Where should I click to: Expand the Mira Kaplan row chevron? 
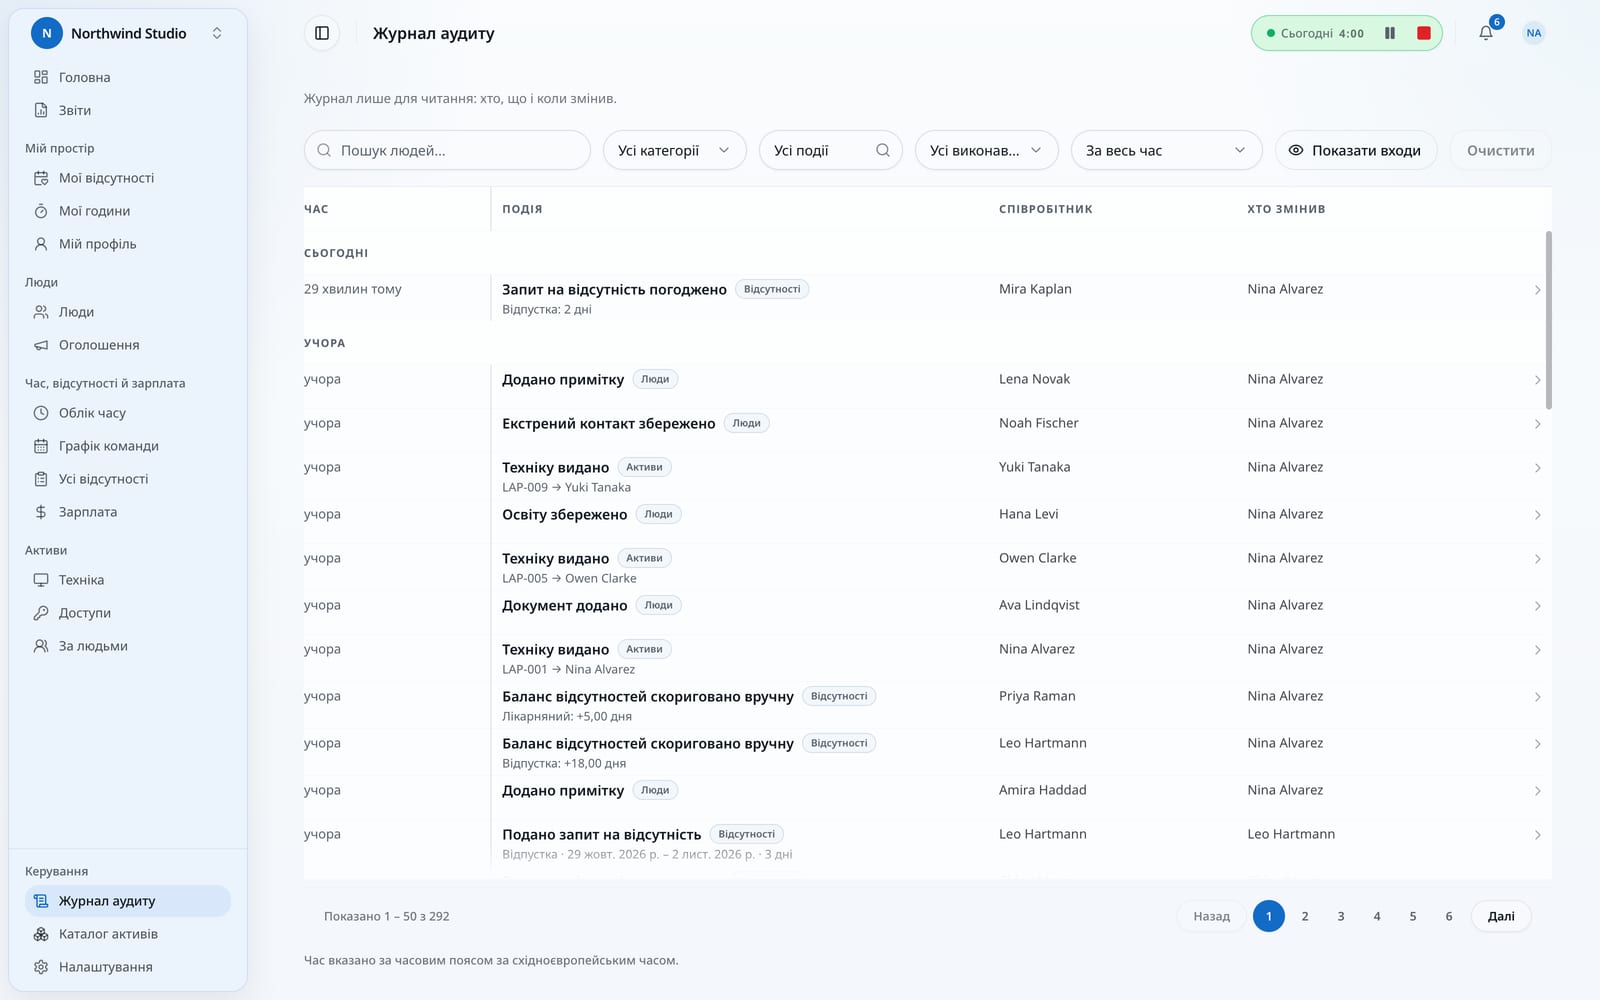point(1537,290)
